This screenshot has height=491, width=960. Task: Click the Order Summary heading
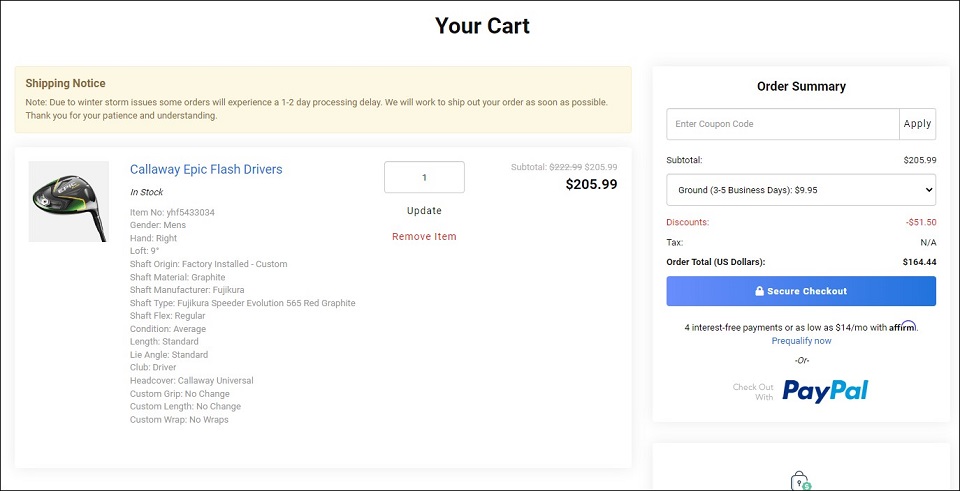click(x=801, y=86)
